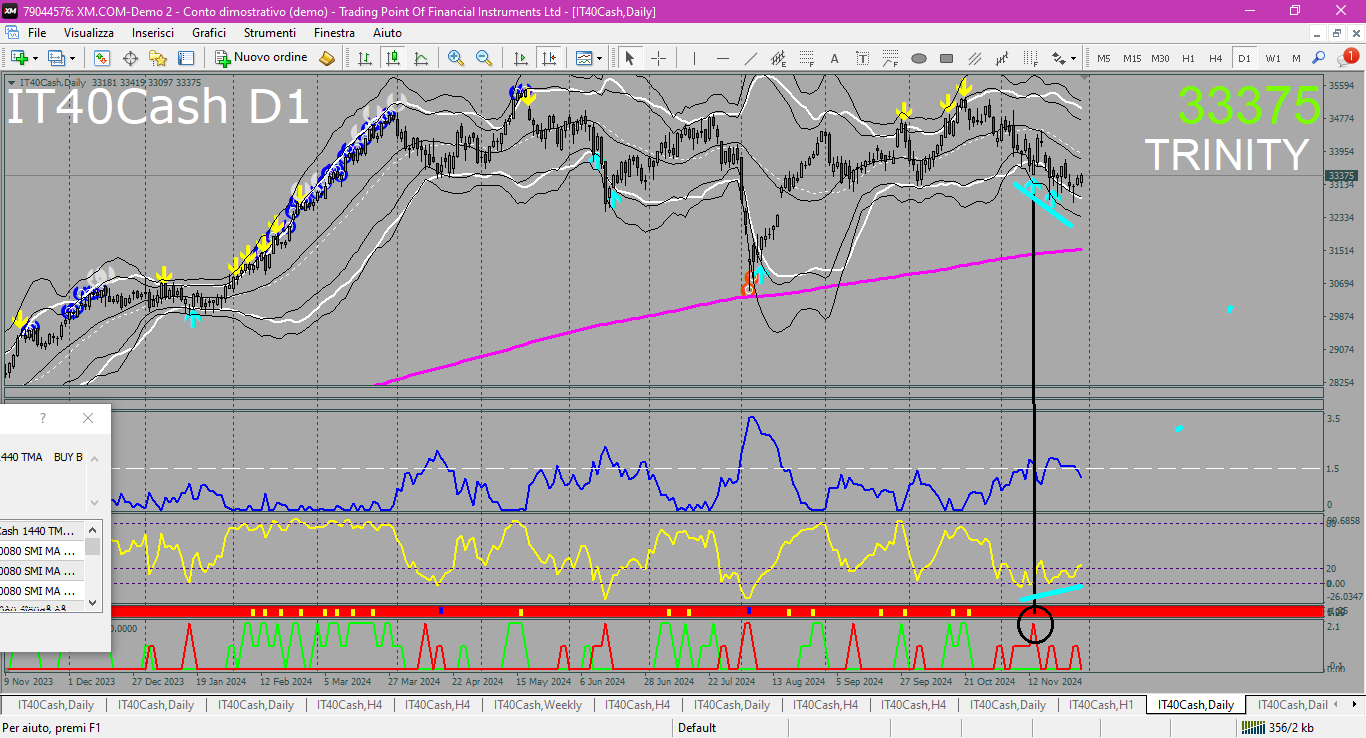Open the Inserisci menu

pyautogui.click(x=153, y=33)
